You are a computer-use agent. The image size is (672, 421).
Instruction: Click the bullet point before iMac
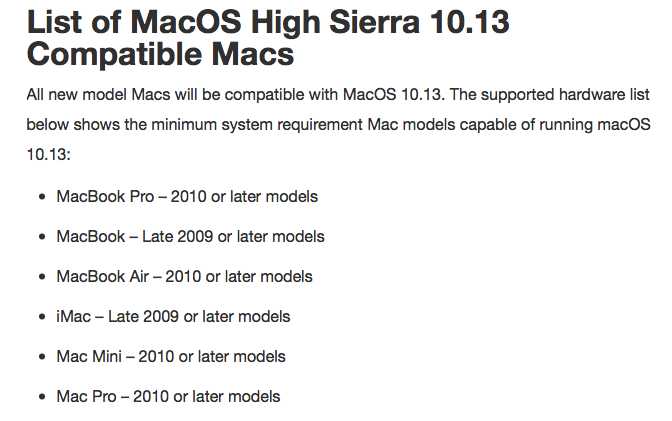42,317
